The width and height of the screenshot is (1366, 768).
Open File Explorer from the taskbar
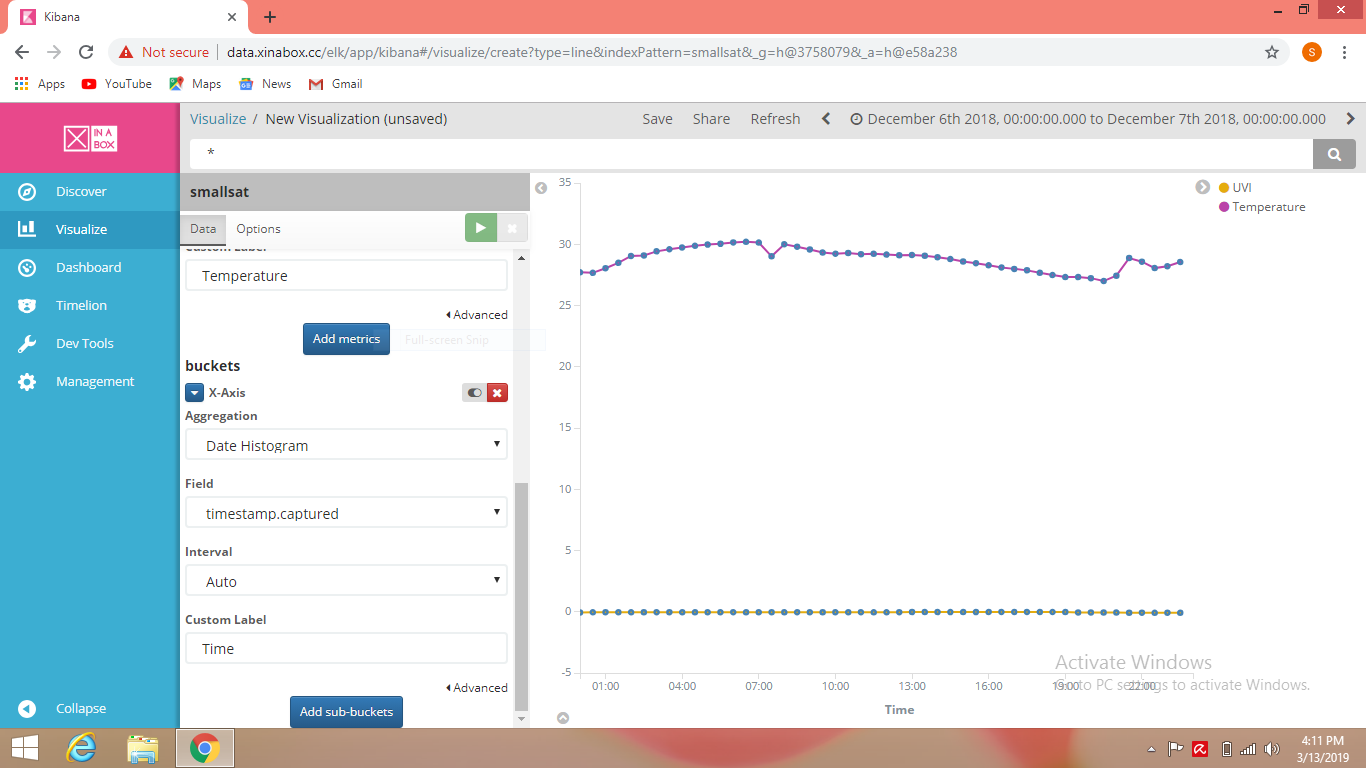(143, 747)
